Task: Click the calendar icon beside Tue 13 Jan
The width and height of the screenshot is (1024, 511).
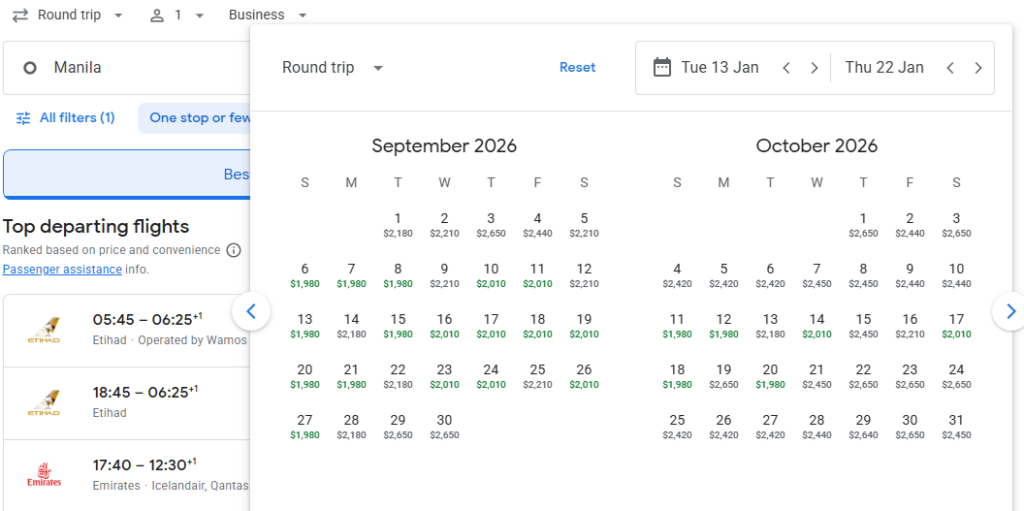Action: [x=662, y=67]
